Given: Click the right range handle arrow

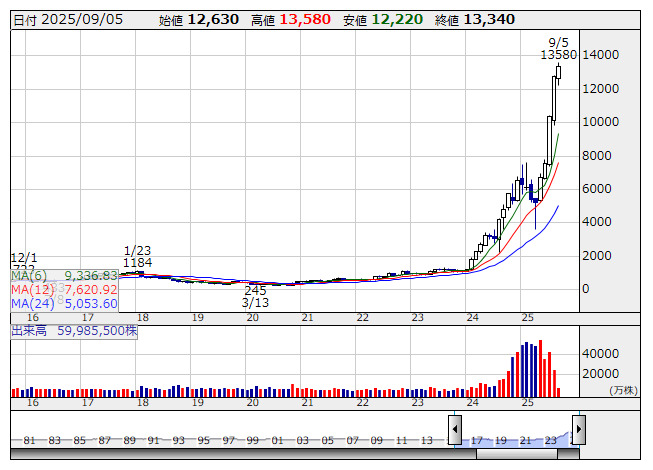Looking at the screenshot, I should pyautogui.click(x=579, y=430).
